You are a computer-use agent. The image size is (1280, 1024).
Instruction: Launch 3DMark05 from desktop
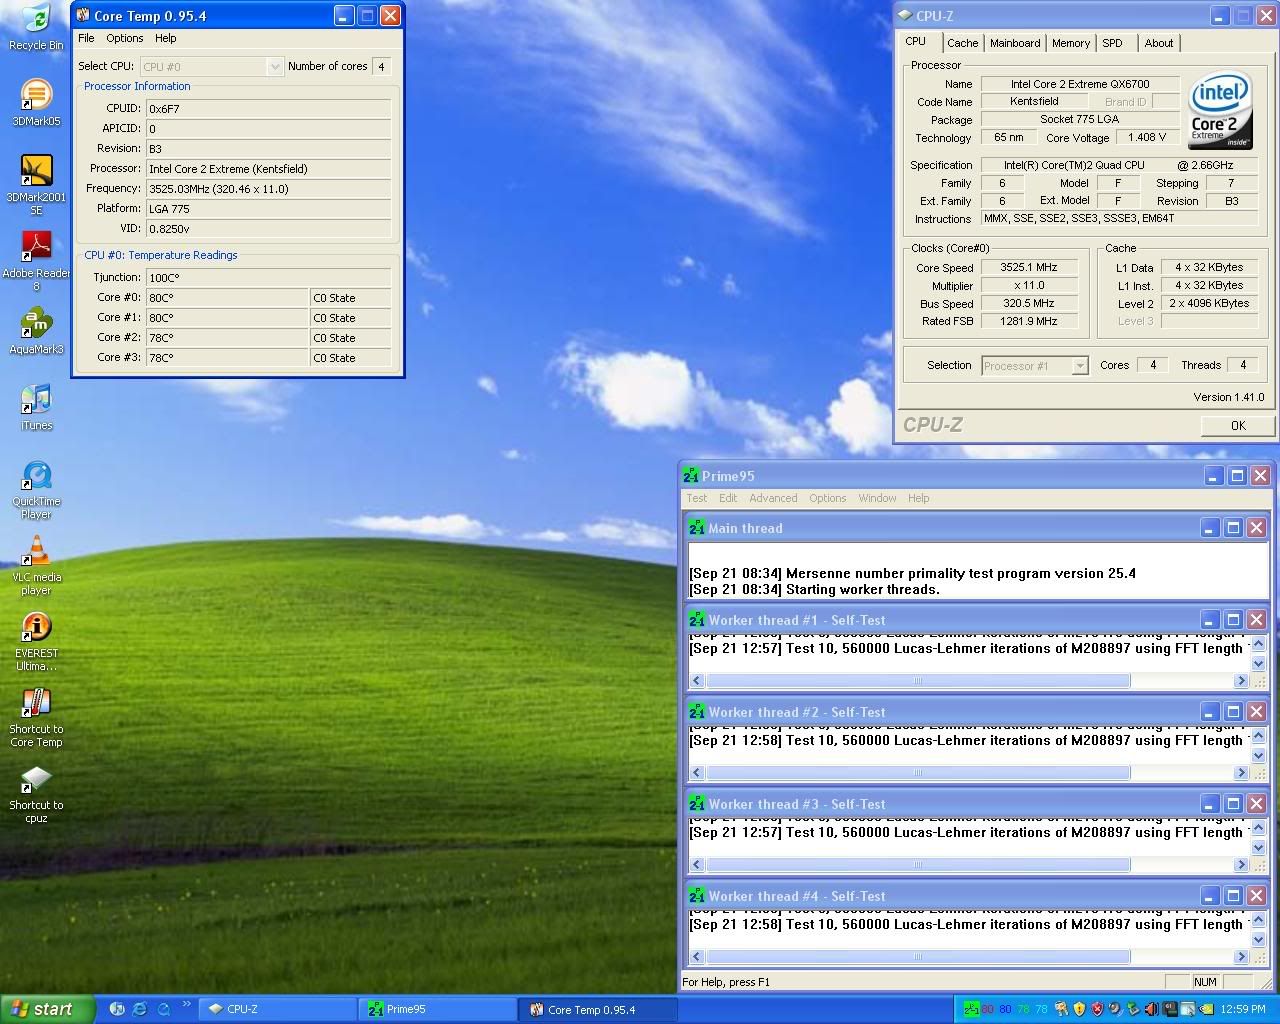tap(36, 103)
